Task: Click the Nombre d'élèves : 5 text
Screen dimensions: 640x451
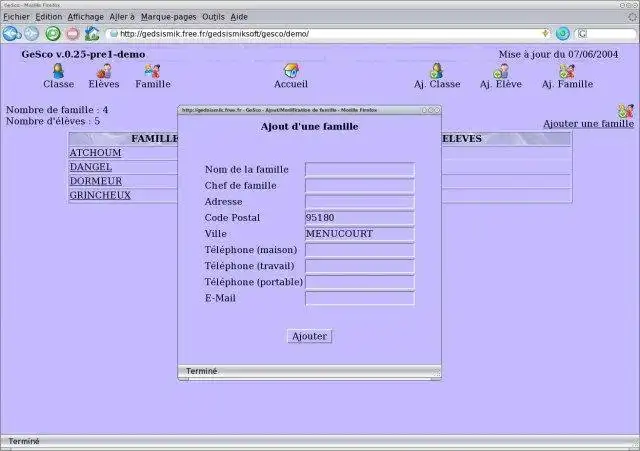Action: click(x=53, y=121)
